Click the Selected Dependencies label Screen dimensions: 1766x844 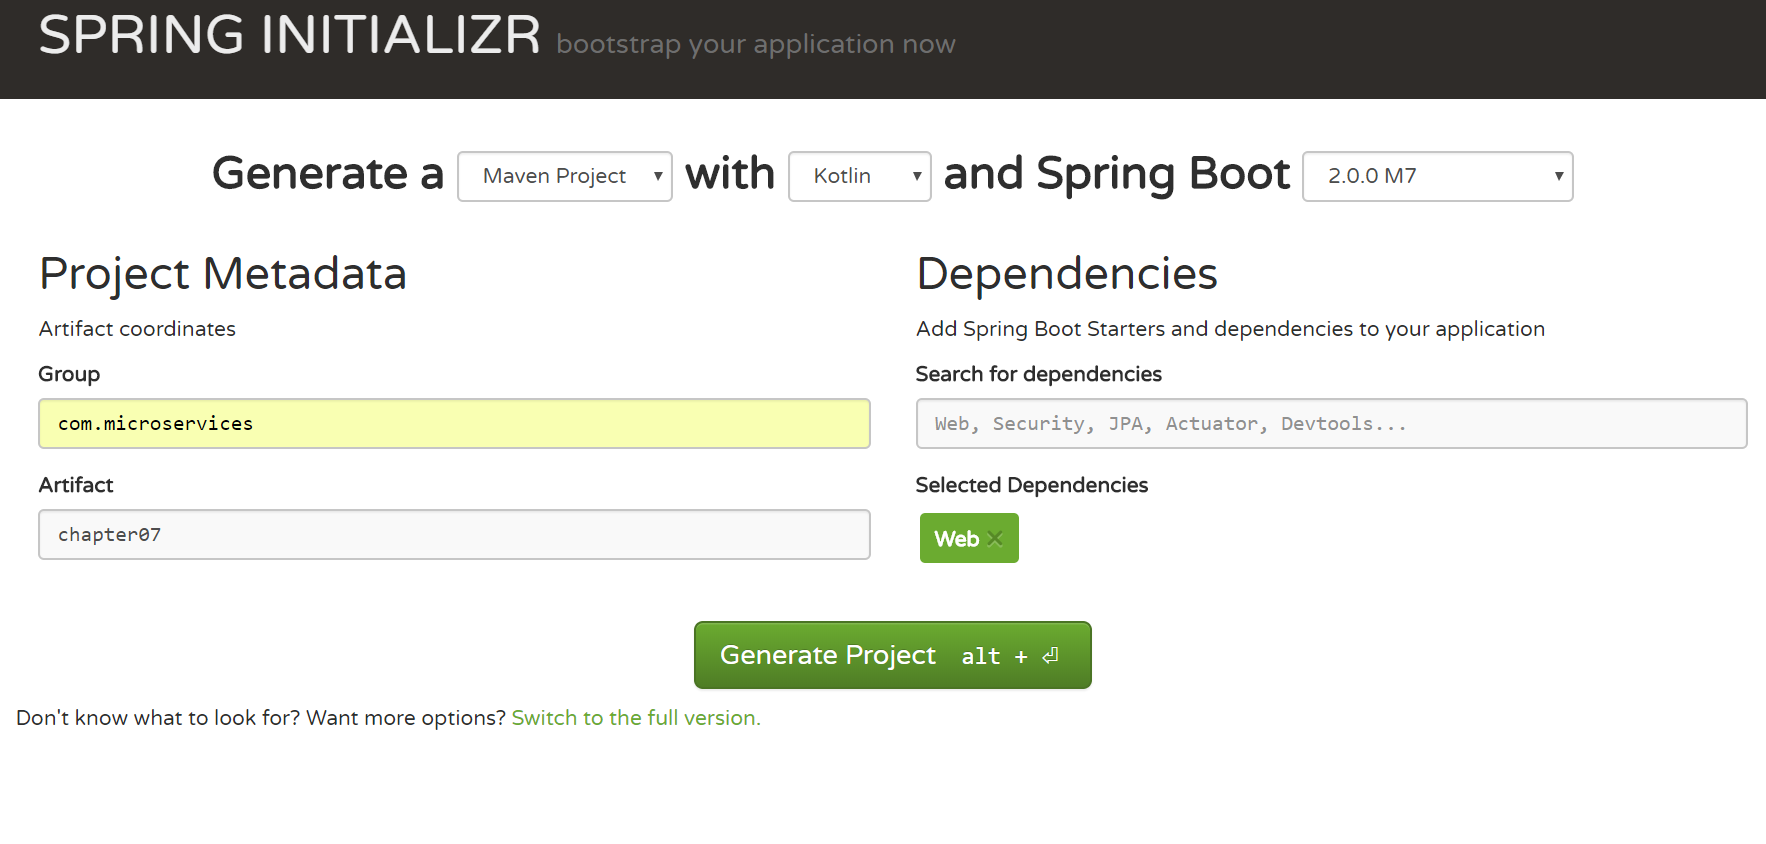1032,485
